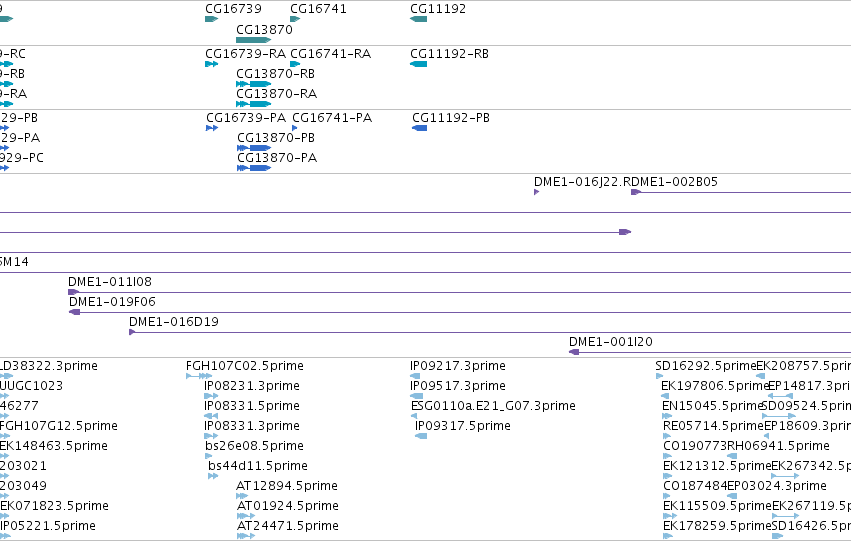The width and height of the screenshot is (851, 541).
Task: Click the CG16739-PA protein label
Action: coord(246,118)
